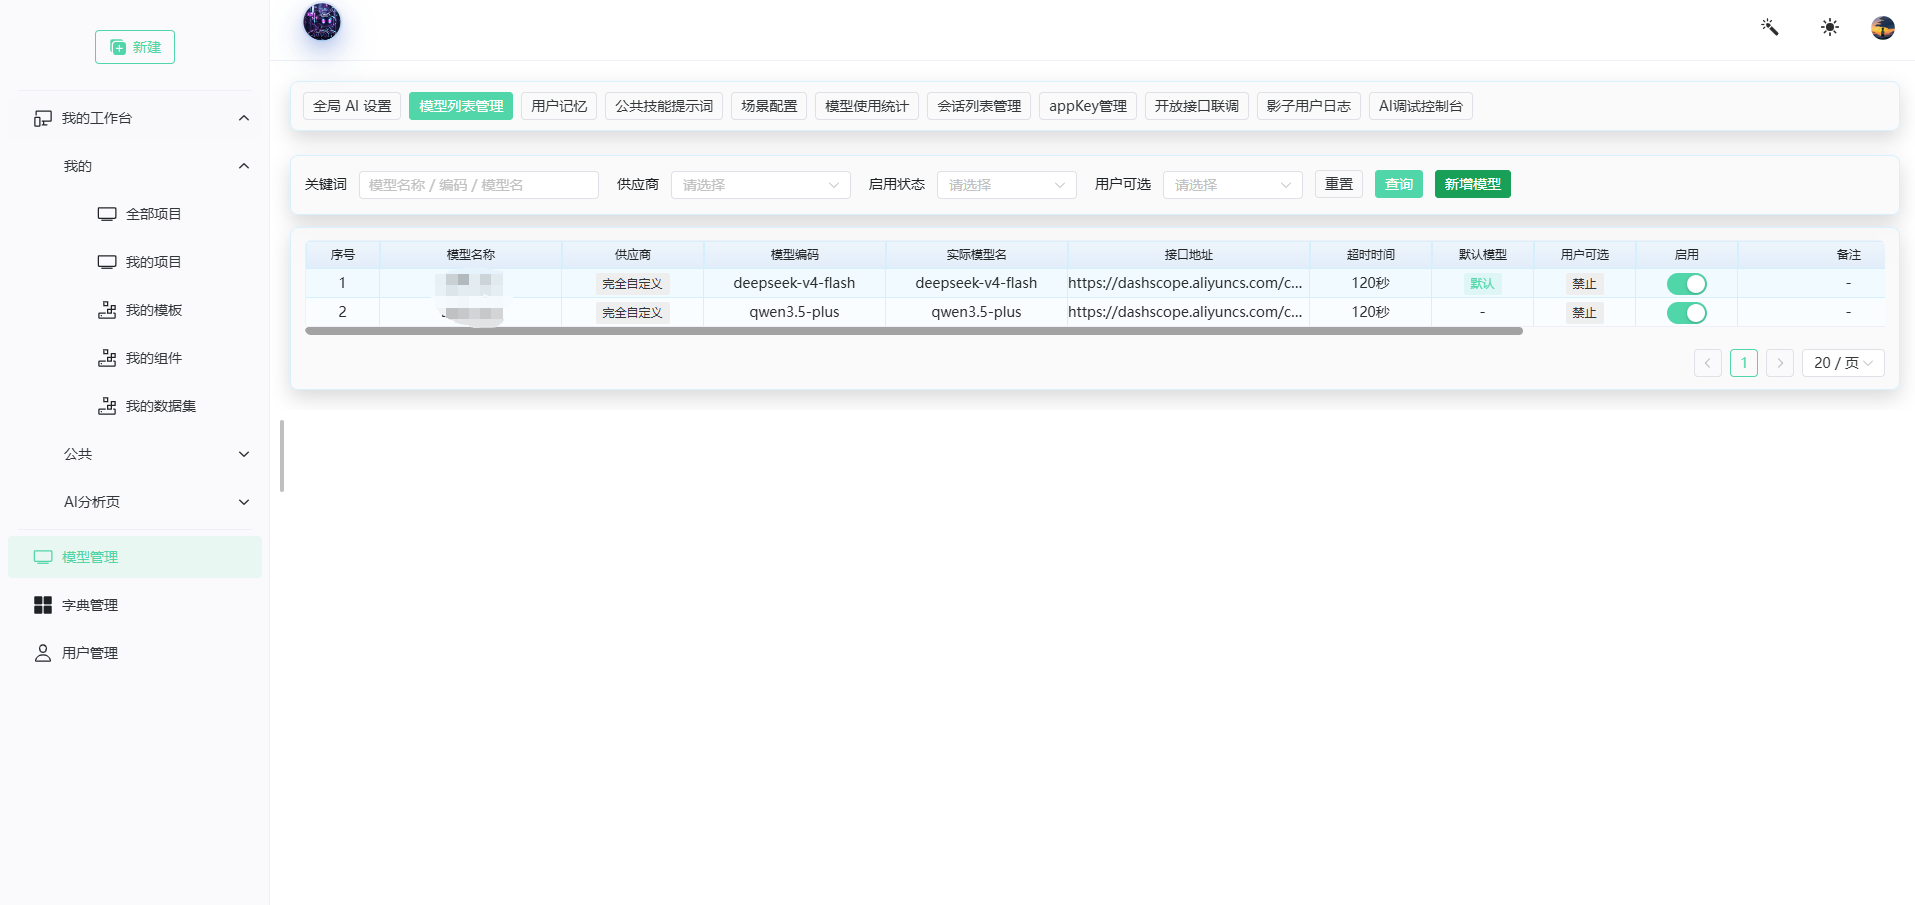The image size is (1915, 905).
Task: Open the AI调试控制台 tab
Action: pyautogui.click(x=1421, y=106)
